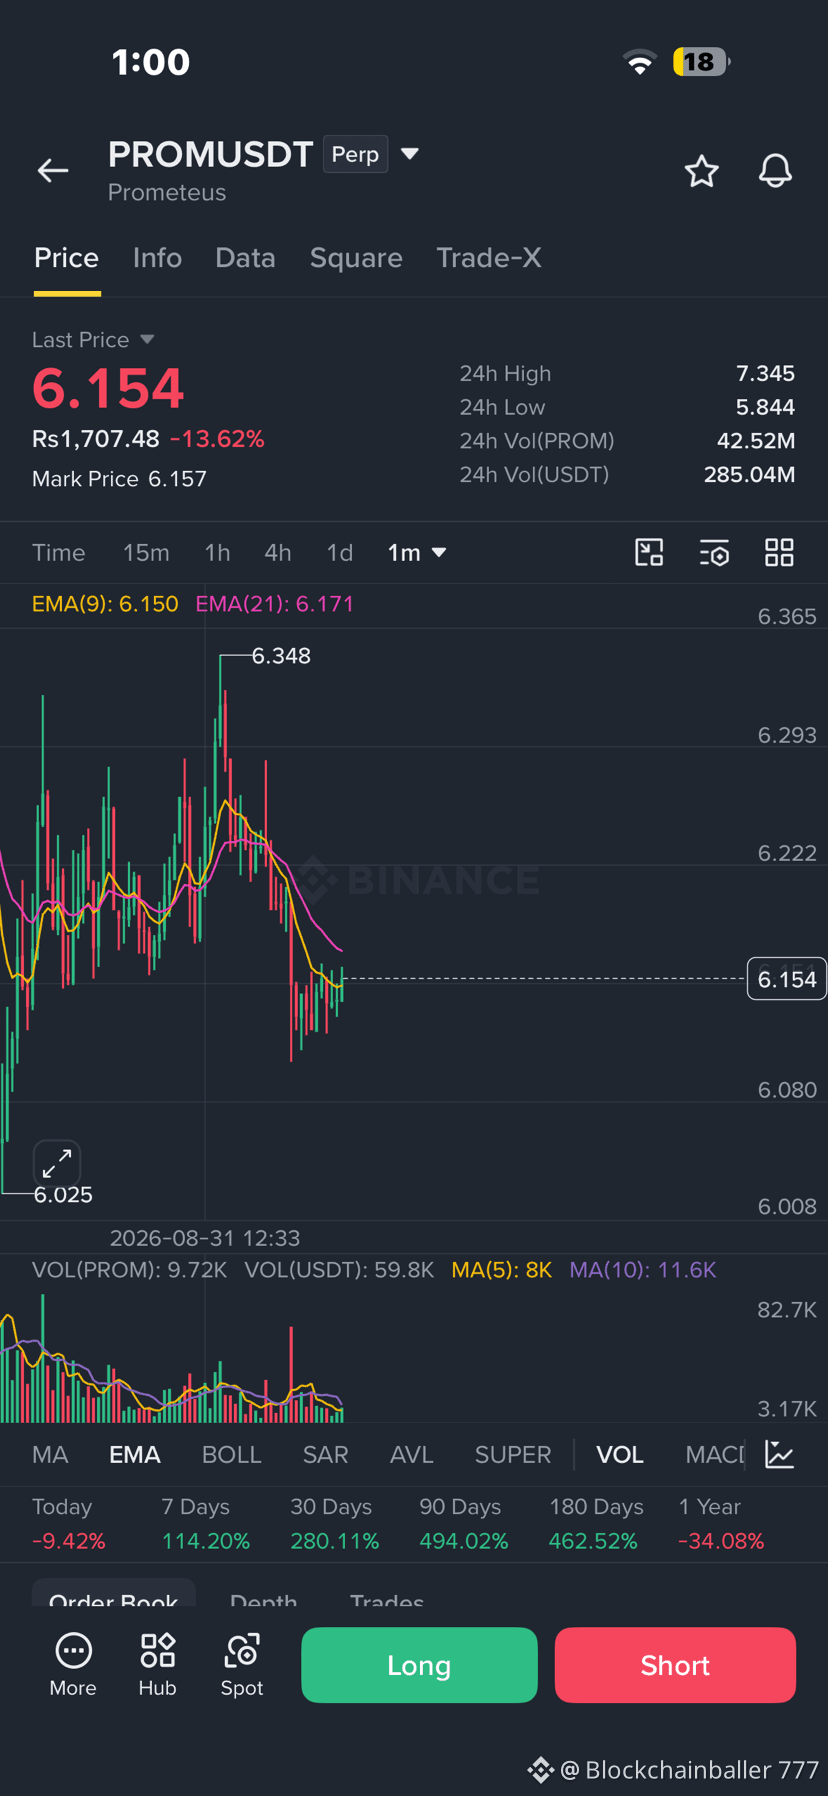828x1796 pixels.
Task: Tap the Perp contract label
Action: [355, 154]
